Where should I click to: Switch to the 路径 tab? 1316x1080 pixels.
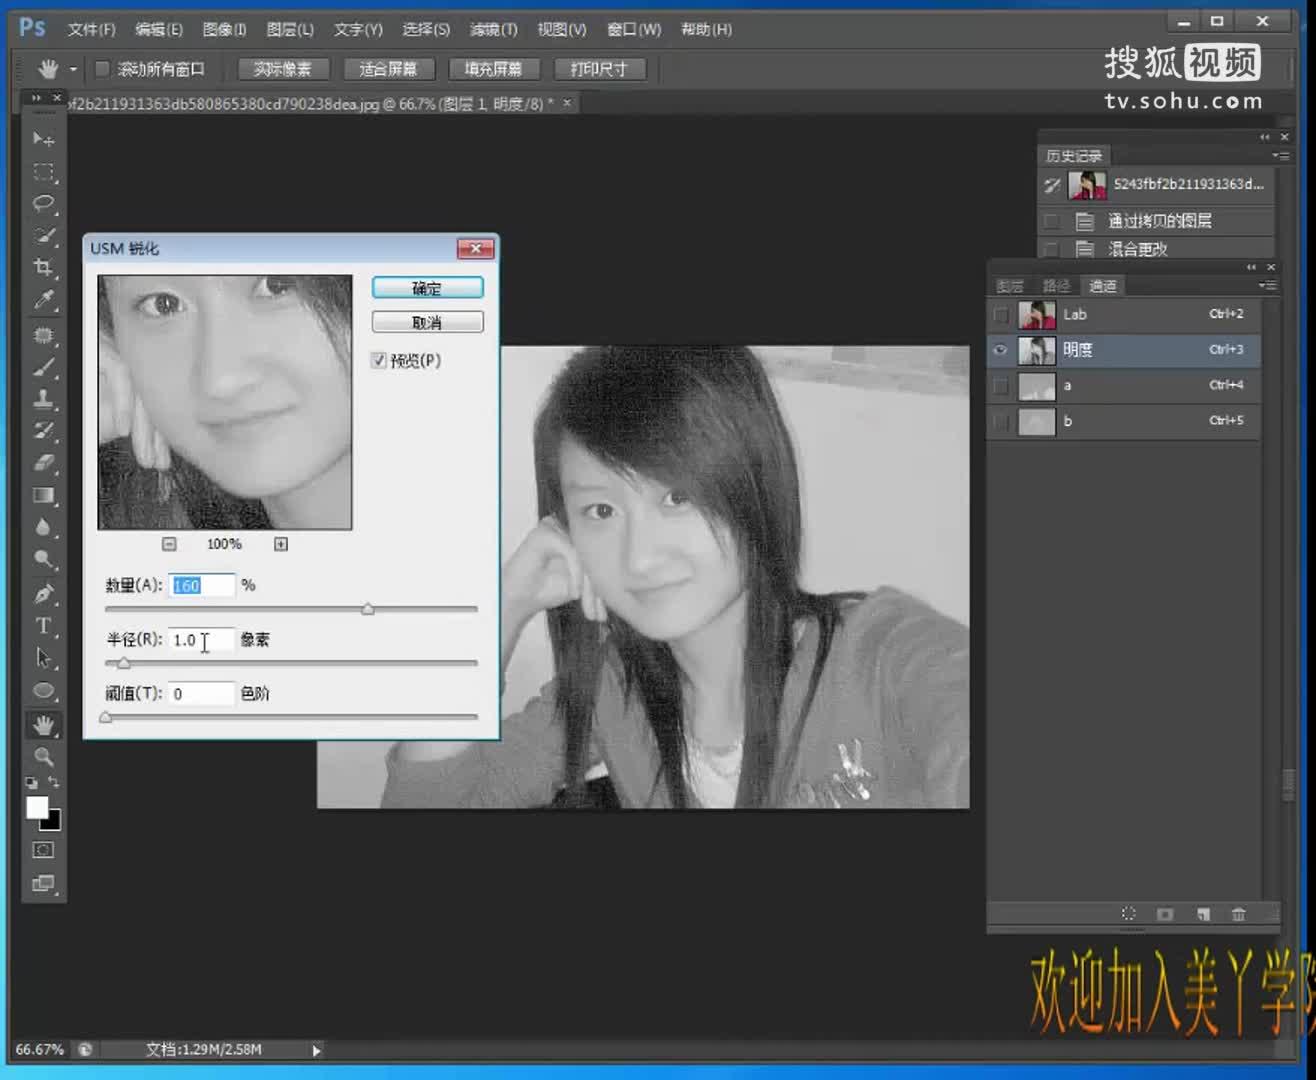click(x=1056, y=285)
